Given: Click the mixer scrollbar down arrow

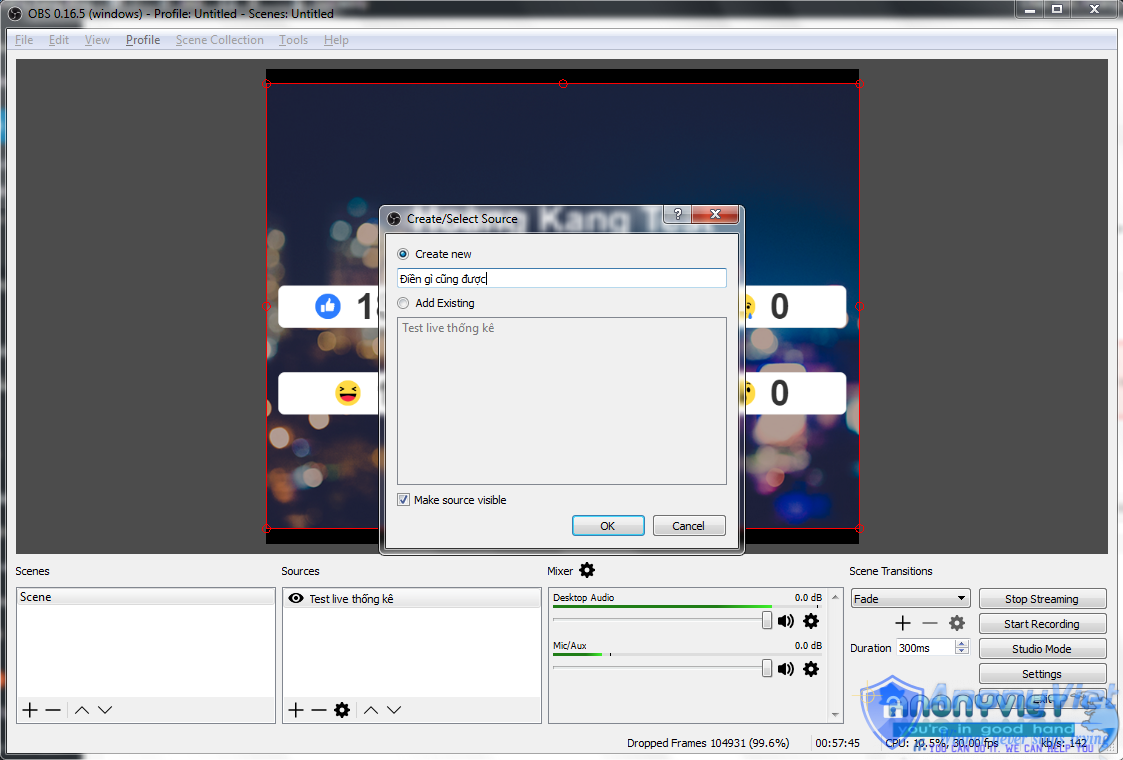Looking at the screenshot, I should point(835,714).
